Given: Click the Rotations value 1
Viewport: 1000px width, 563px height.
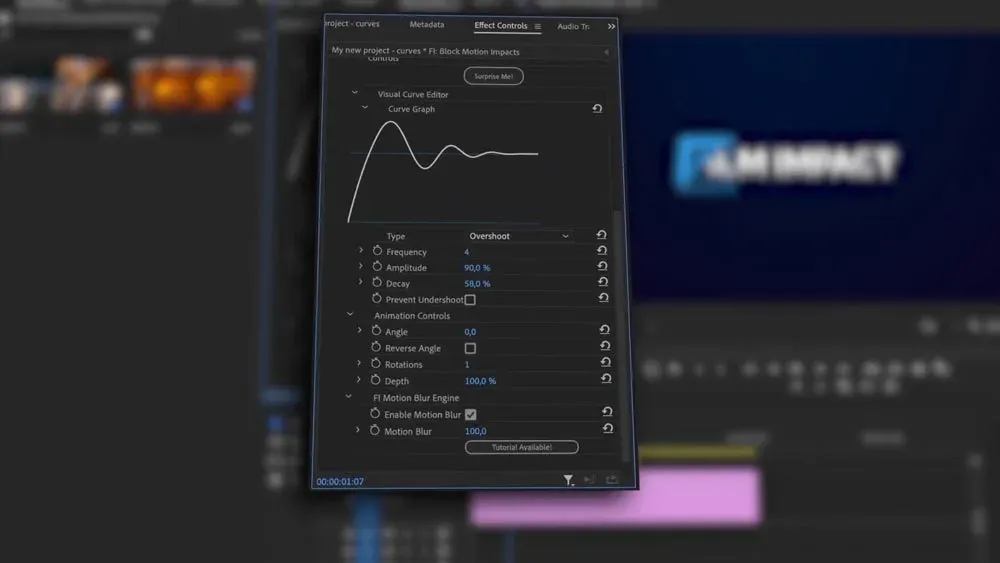Looking at the screenshot, I should (x=467, y=365).
